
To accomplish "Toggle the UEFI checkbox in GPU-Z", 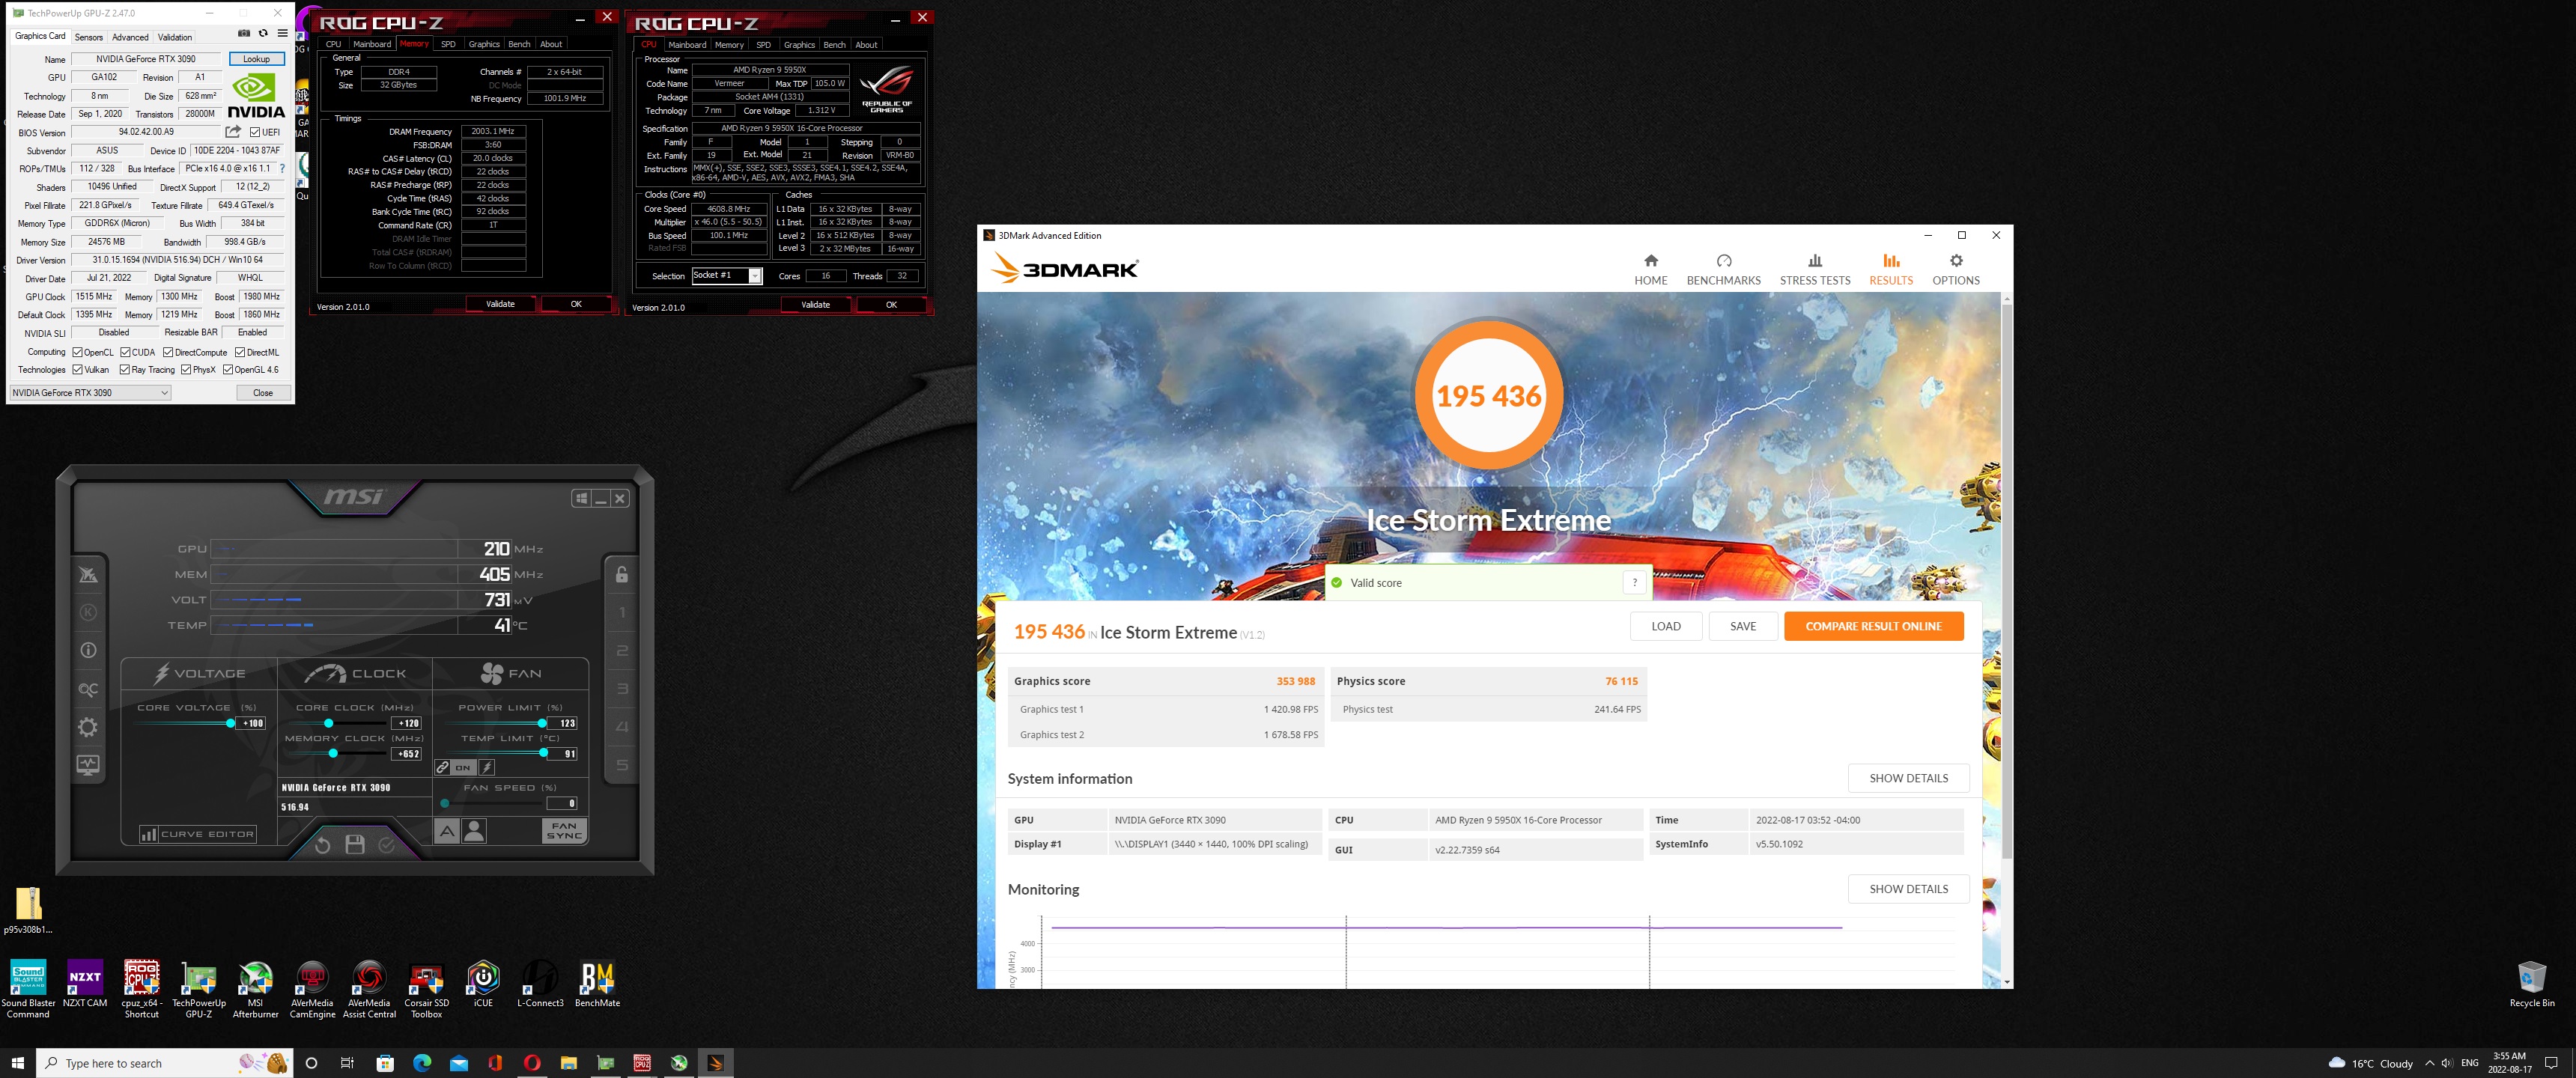I will (255, 132).
